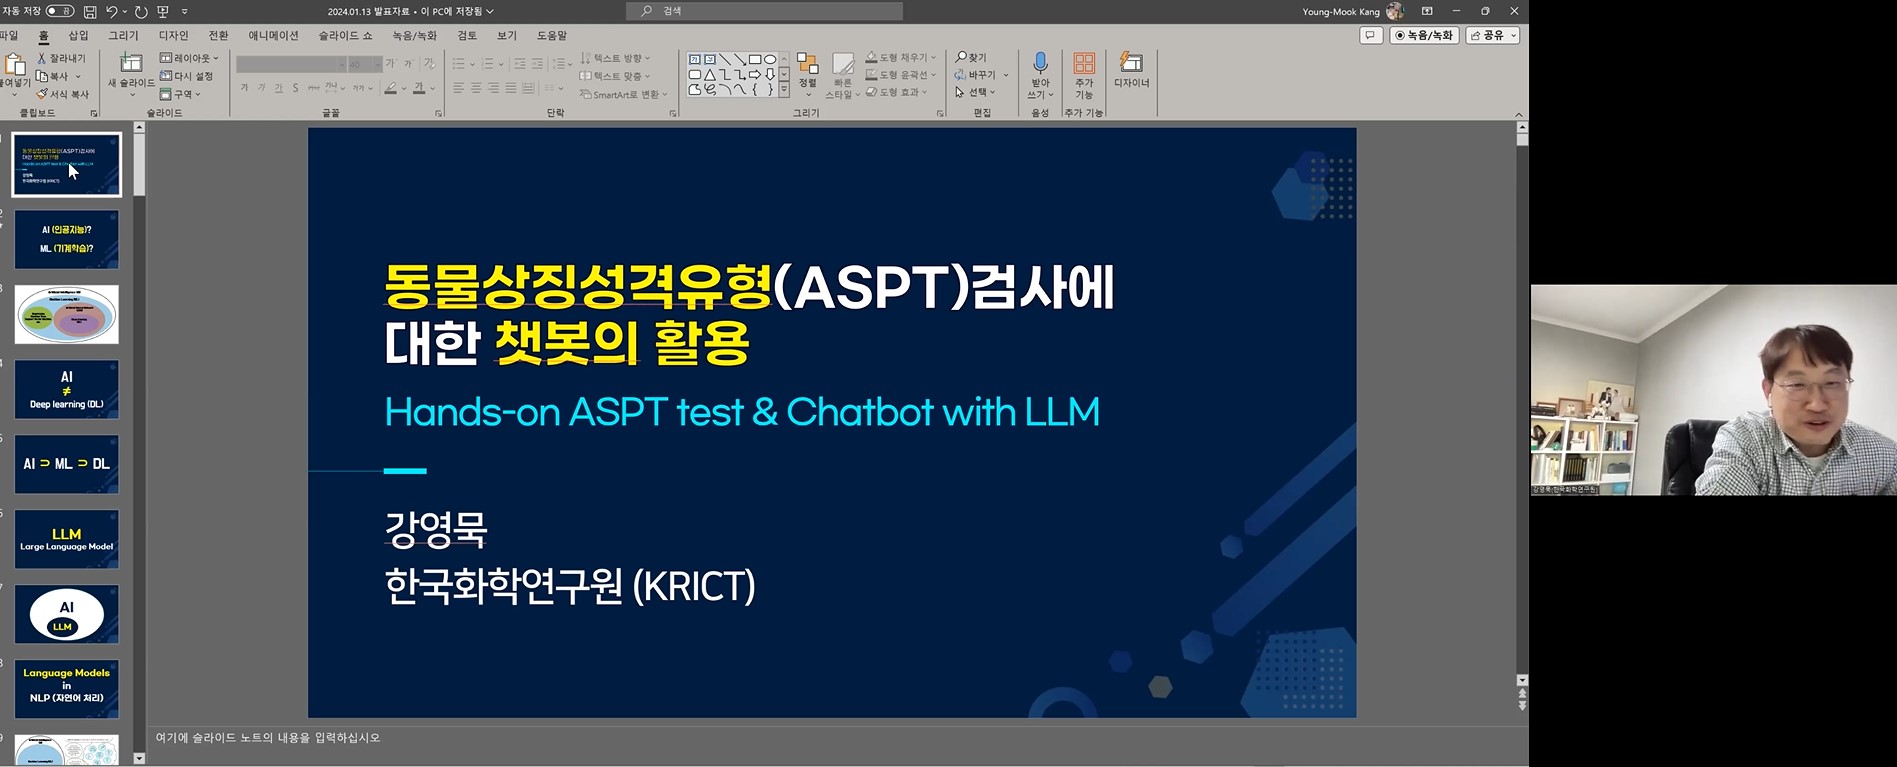Viewport: 1897px width, 767px height.
Task: Open the comments speech bubble icon
Action: (1370, 35)
